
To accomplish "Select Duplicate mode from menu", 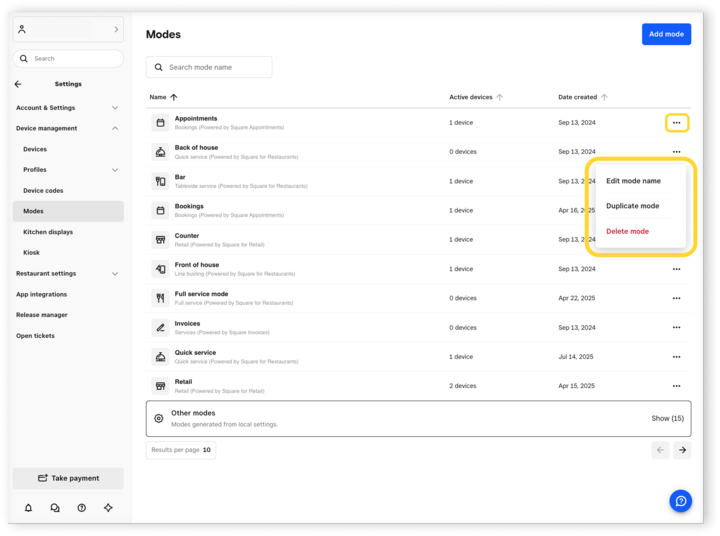I will 632,206.
